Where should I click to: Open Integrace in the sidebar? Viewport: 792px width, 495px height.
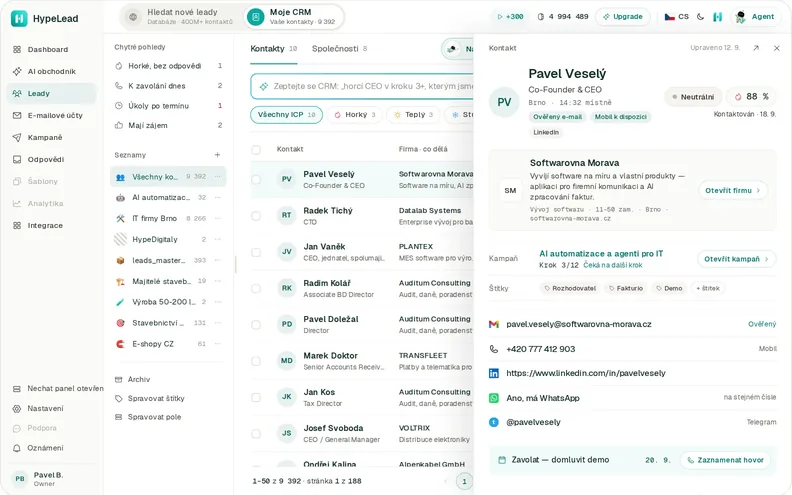coord(45,225)
